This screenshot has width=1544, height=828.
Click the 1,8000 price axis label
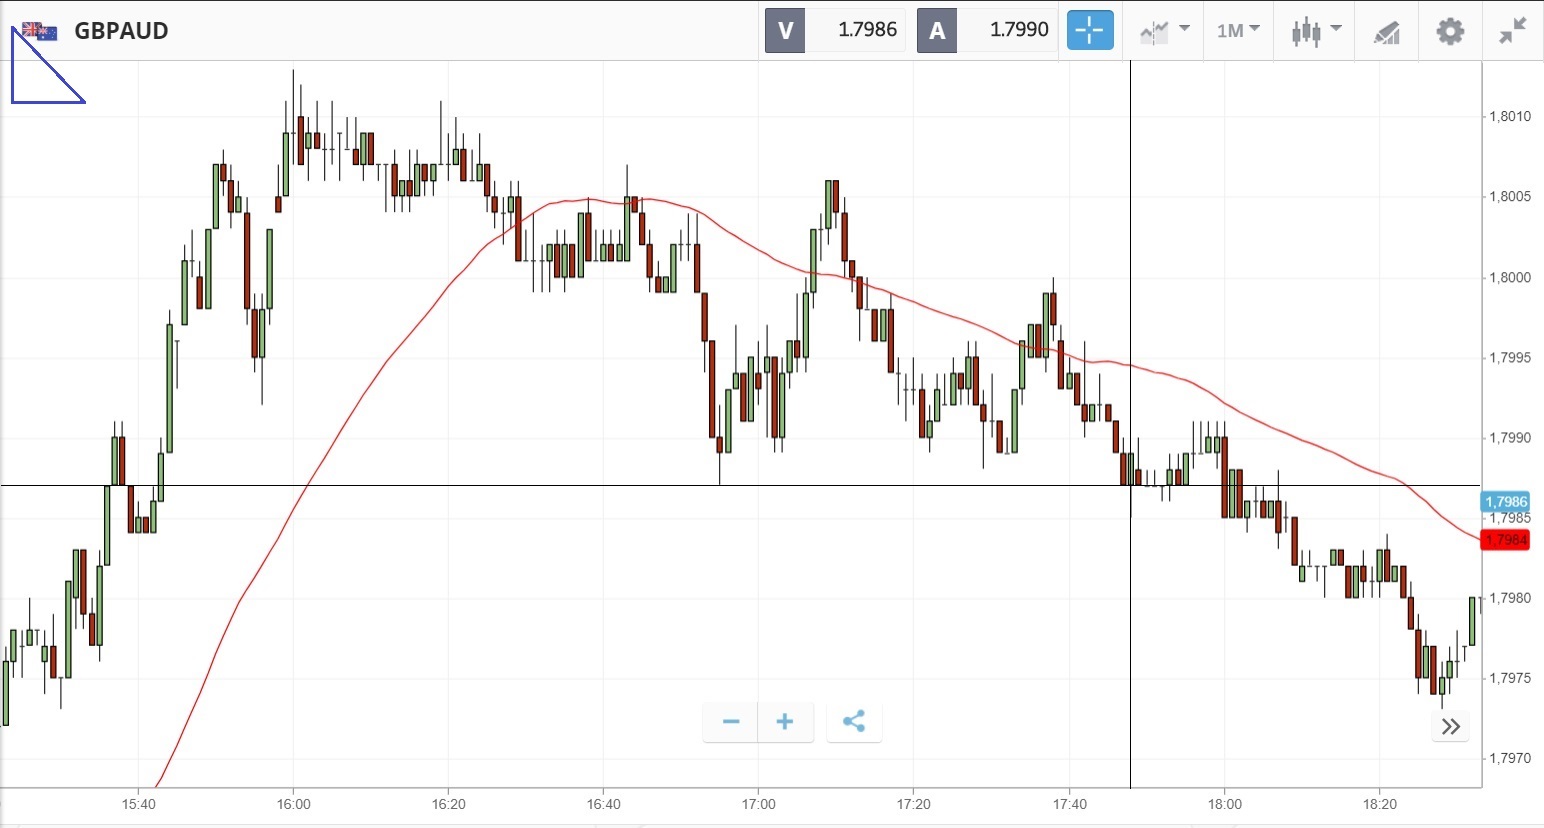click(1510, 277)
